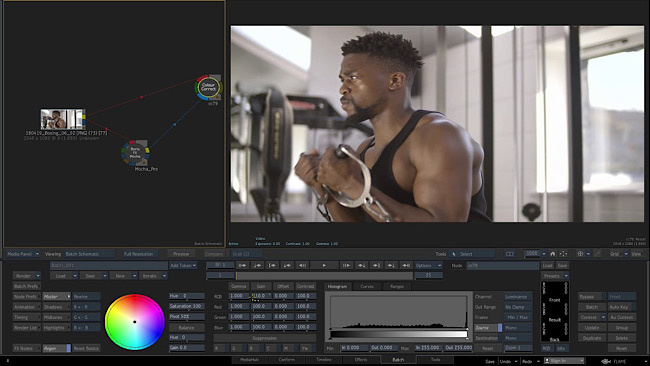Click the transport icon left of go-to-end
The height and width of the screenshot is (366, 650).
391,265
